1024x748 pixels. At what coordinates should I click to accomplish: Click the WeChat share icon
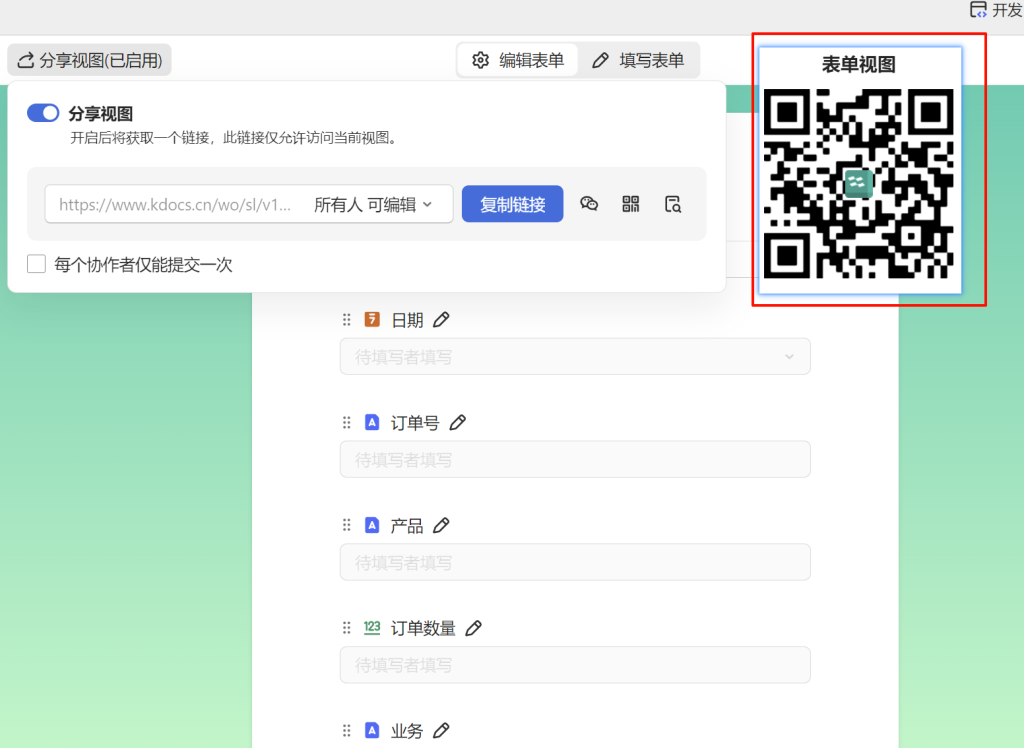point(589,204)
